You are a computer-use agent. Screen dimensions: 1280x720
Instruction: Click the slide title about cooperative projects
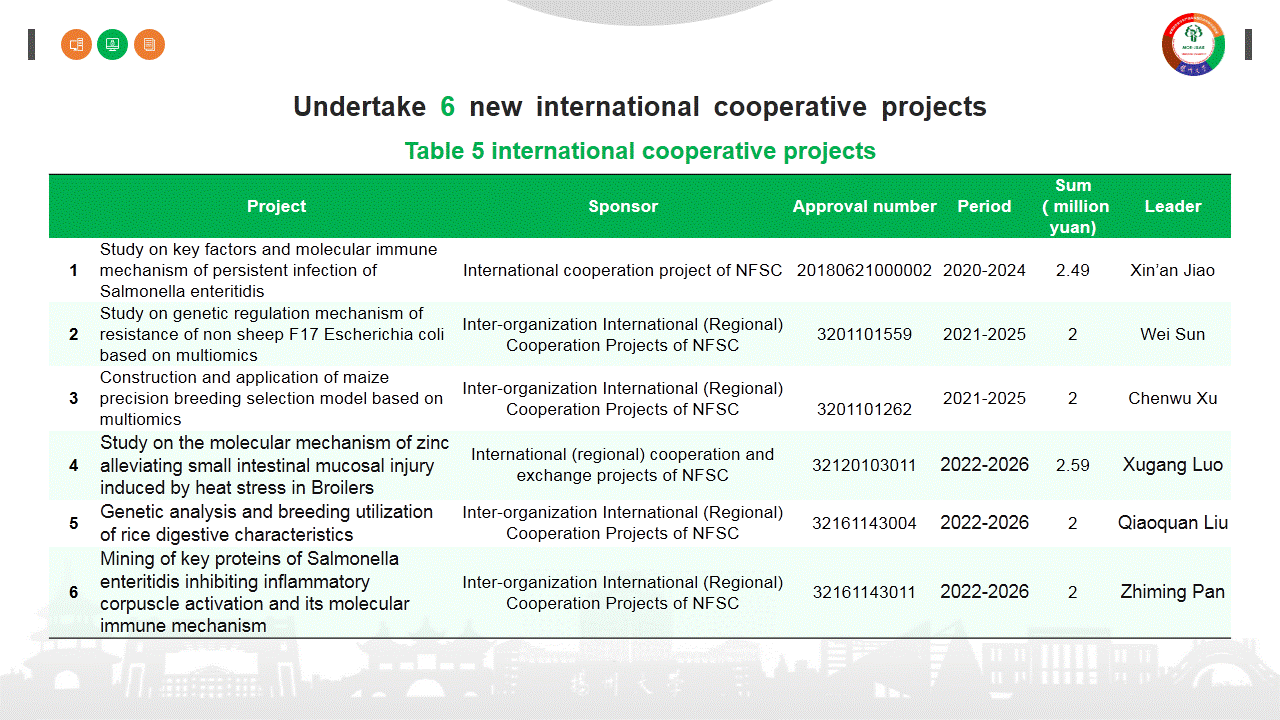coord(639,107)
